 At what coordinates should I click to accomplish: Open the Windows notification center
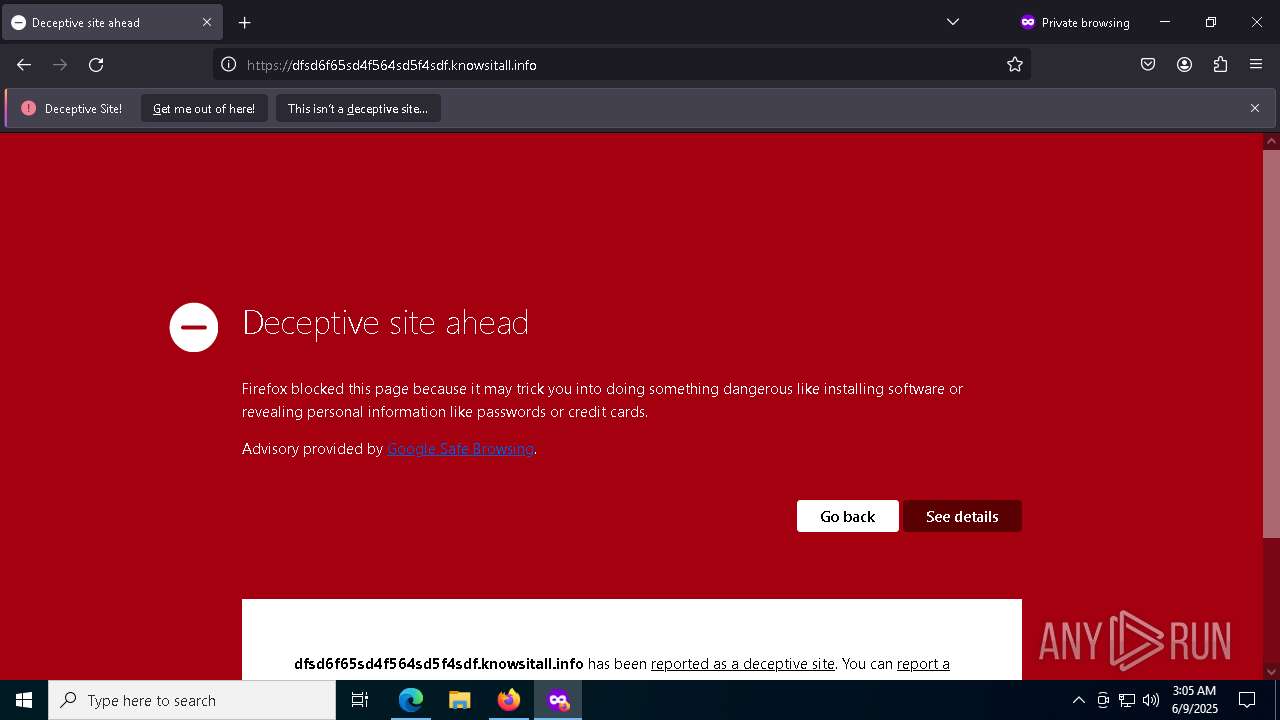click(x=1247, y=700)
